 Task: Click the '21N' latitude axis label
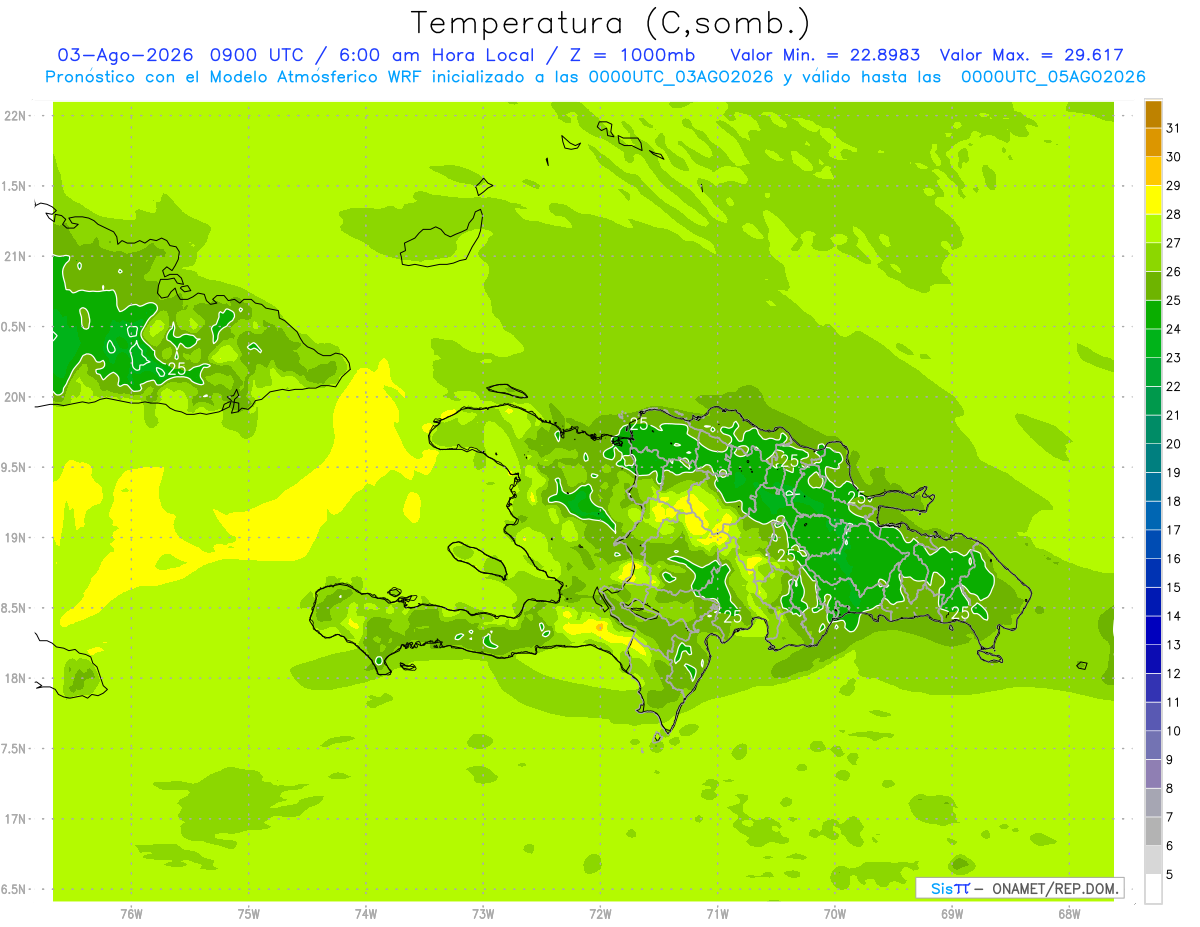point(17,256)
